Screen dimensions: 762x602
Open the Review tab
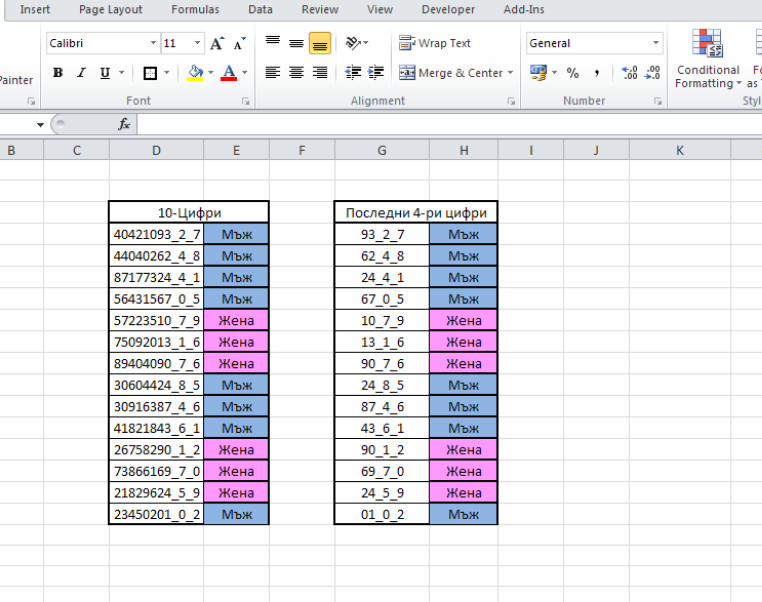pyautogui.click(x=320, y=9)
